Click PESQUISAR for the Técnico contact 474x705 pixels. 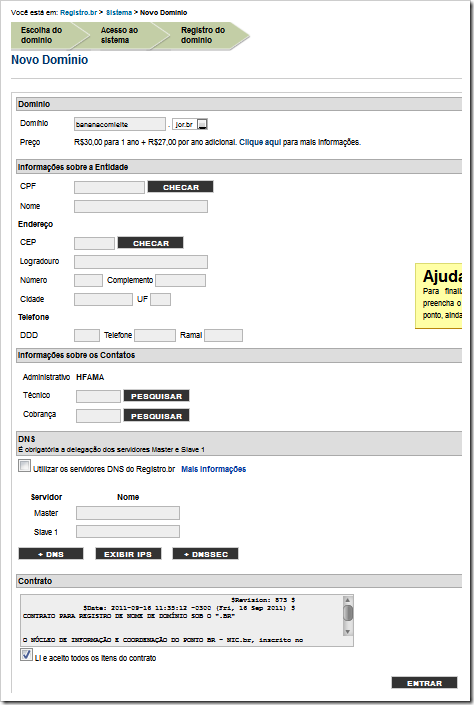(x=157, y=396)
